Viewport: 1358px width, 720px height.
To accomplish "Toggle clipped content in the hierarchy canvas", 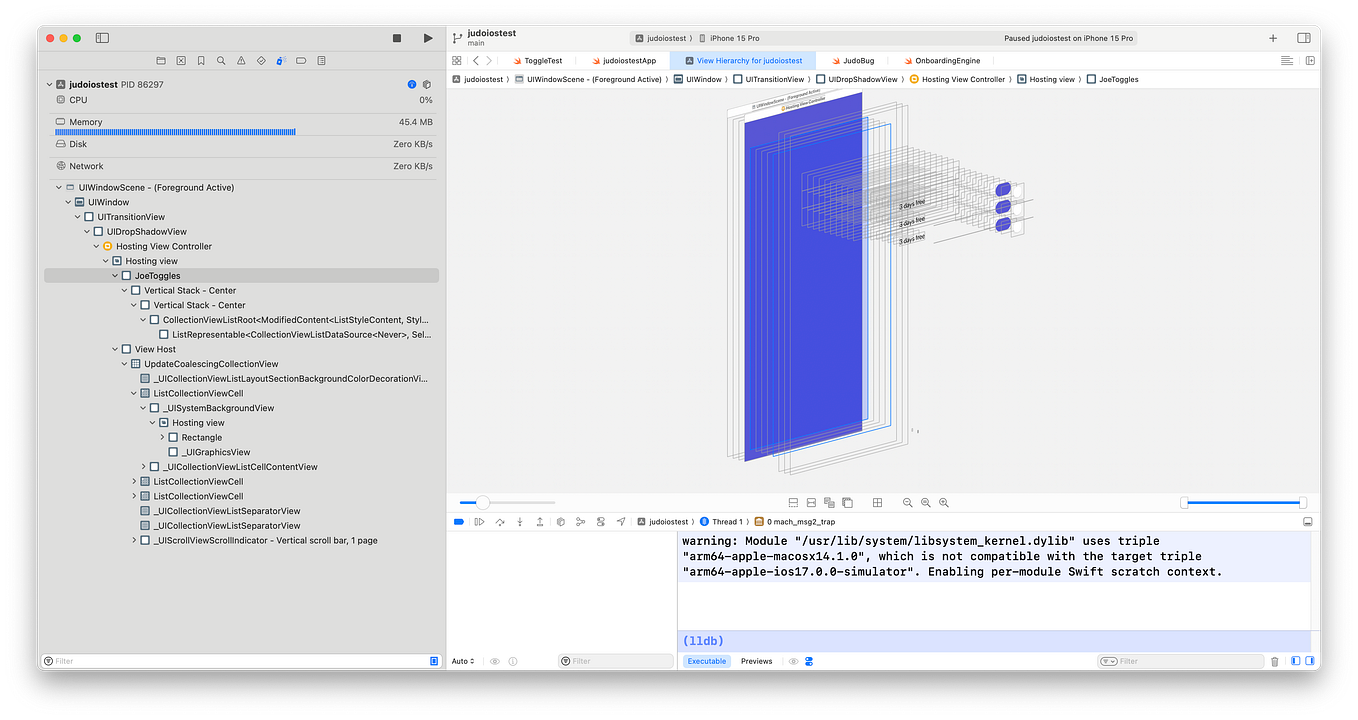I will (793, 502).
